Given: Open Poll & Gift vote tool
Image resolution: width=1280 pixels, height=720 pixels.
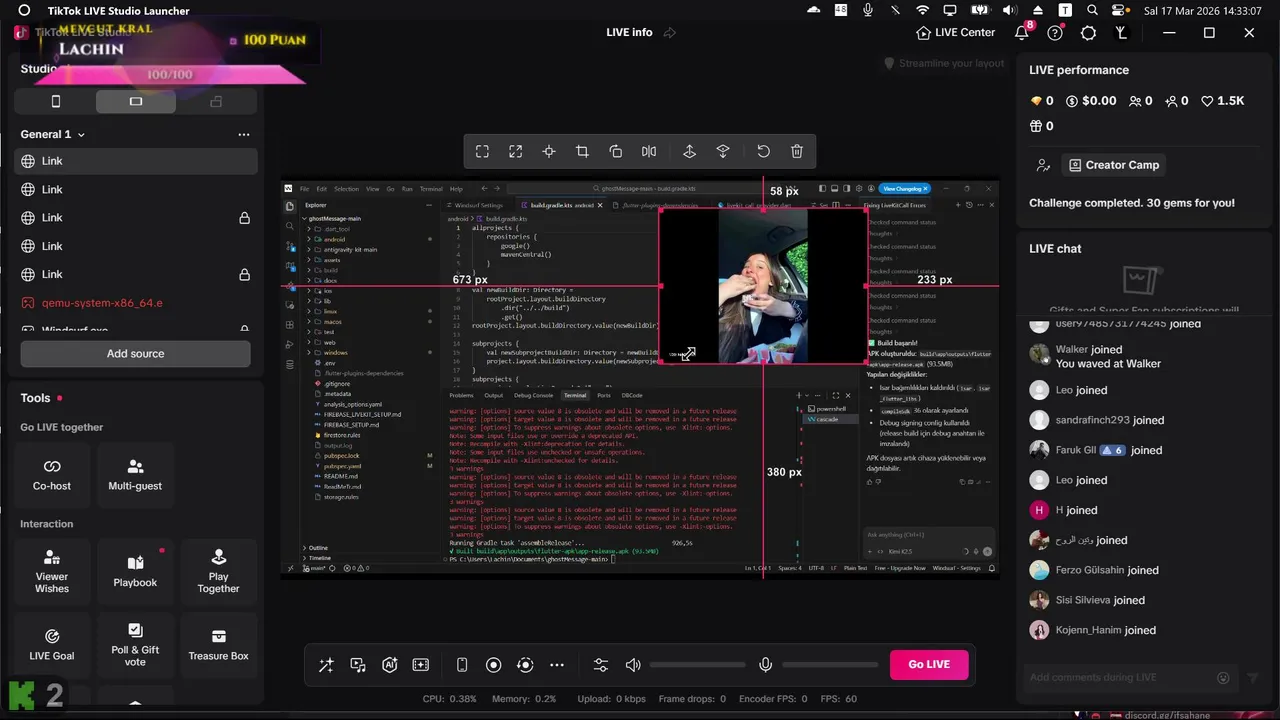Looking at the screenshot, I should (x=135, y=645).
